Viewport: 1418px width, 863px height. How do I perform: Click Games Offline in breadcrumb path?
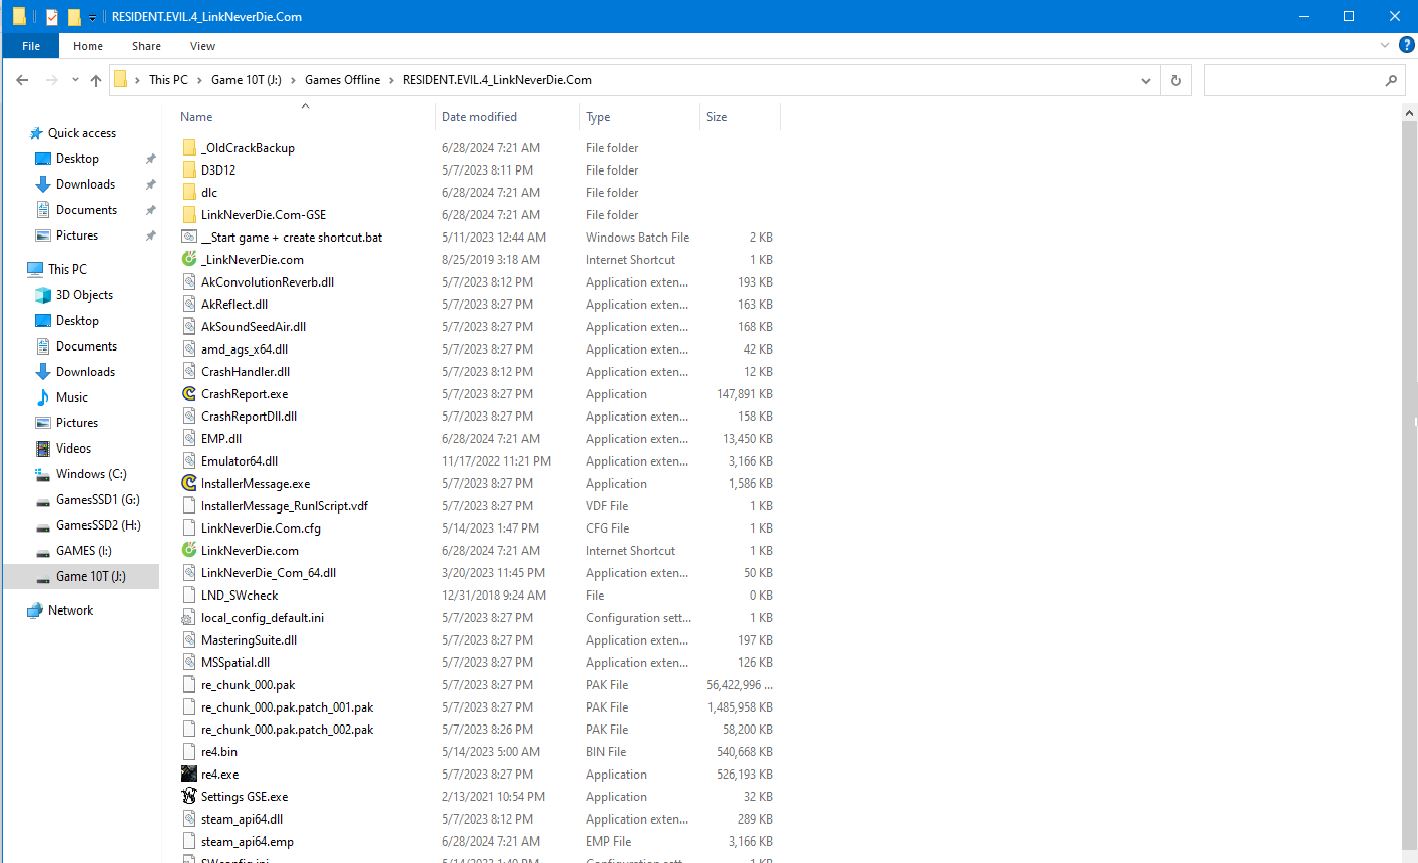342,80
